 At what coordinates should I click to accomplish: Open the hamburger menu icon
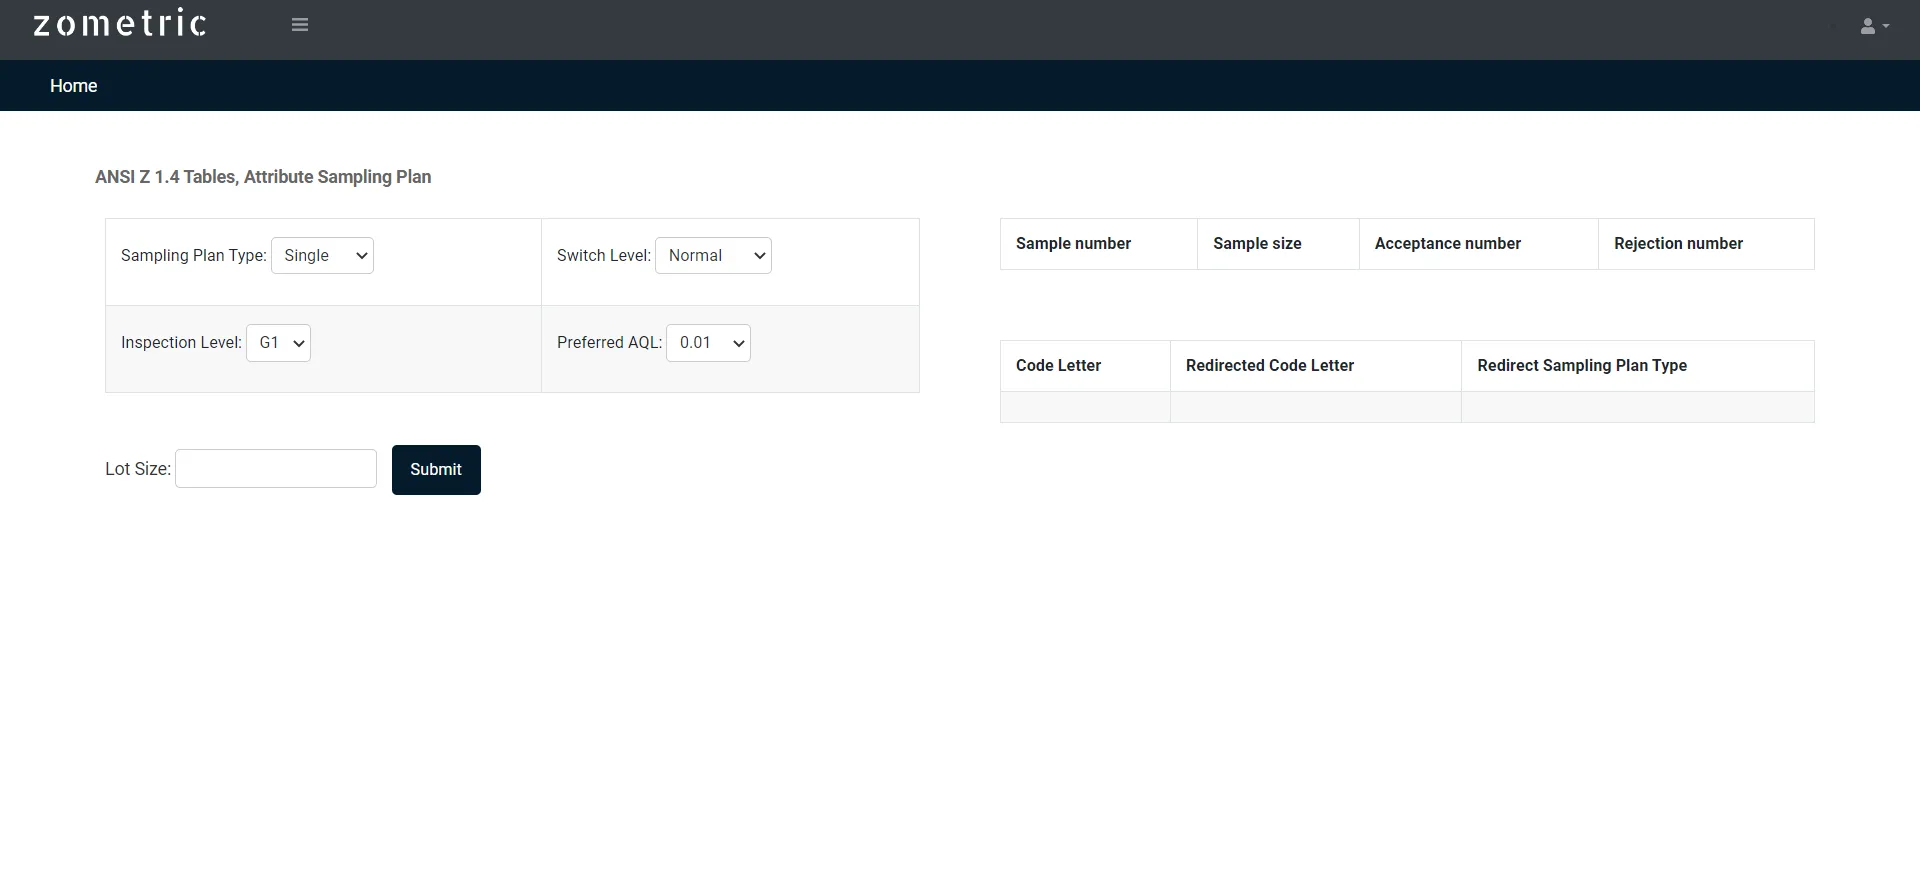[x=300, y=25]
